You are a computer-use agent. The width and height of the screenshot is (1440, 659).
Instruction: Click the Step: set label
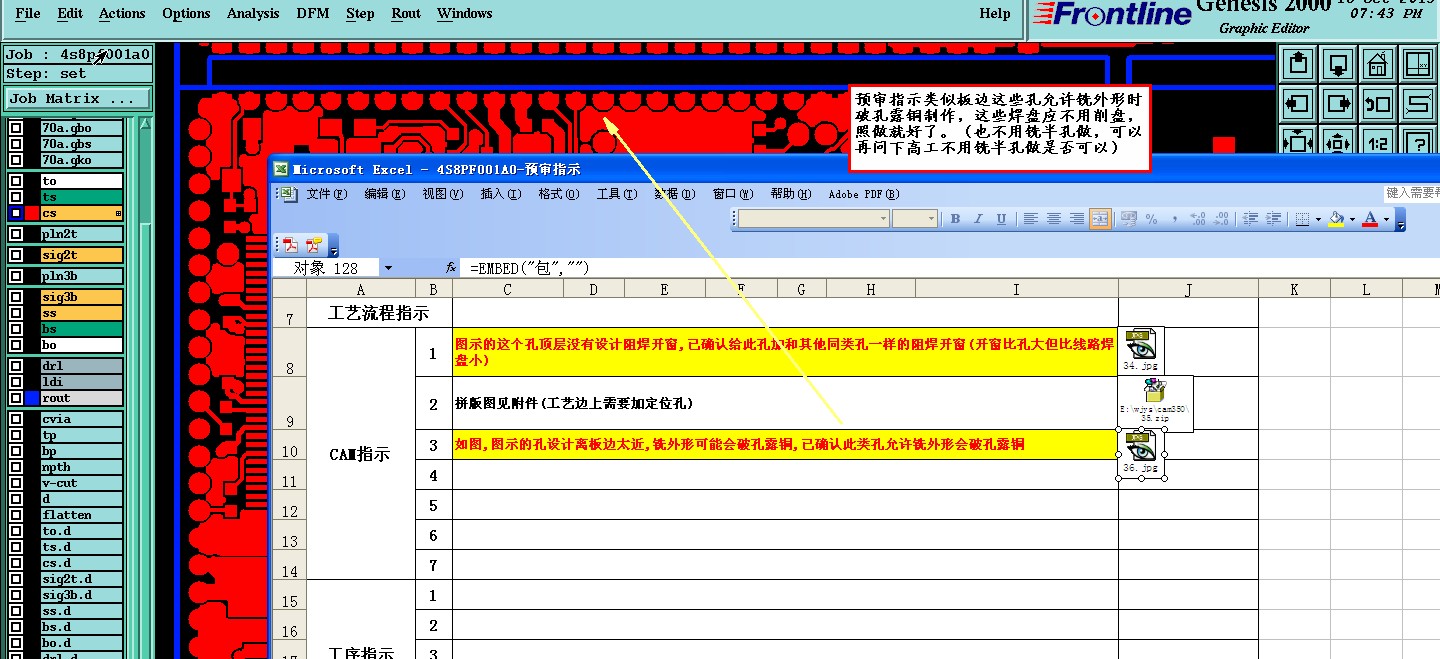pos(77,74)
